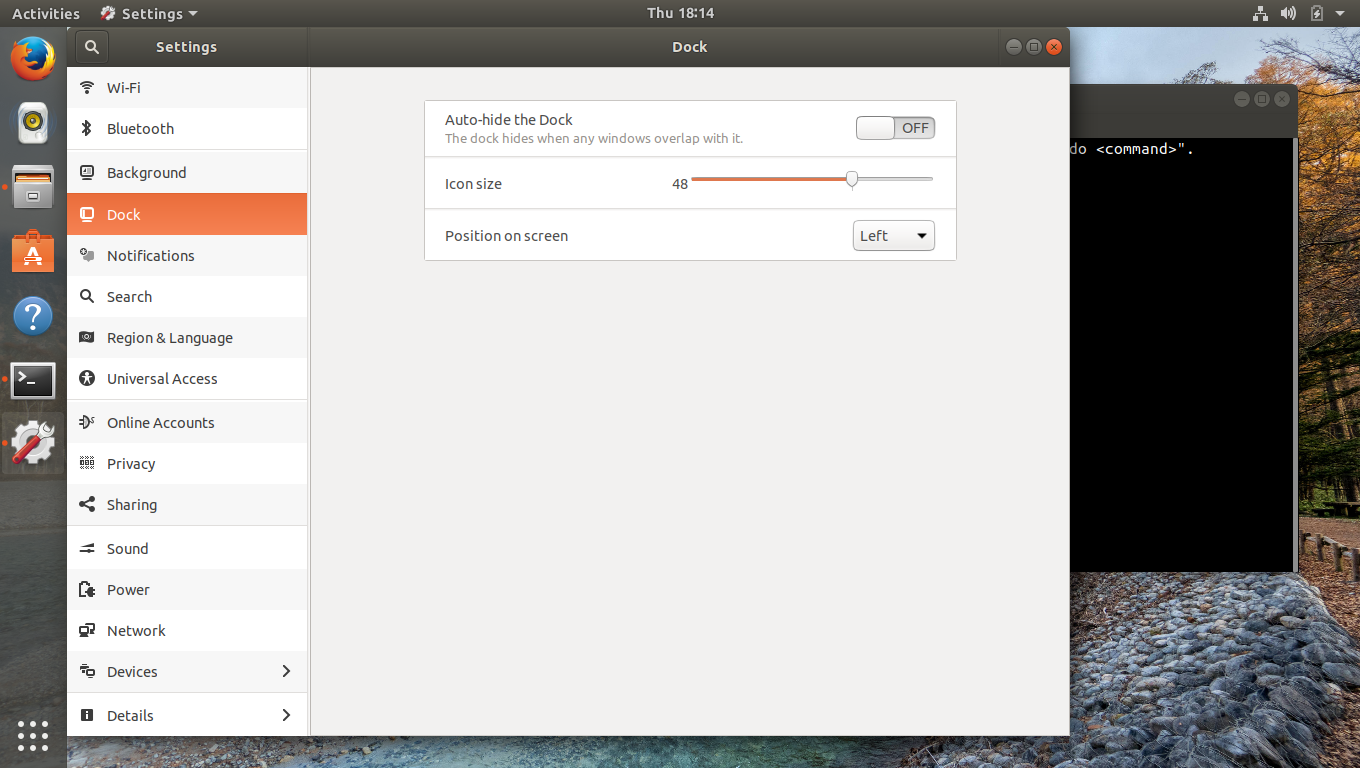Open the Search settings panel

(x=187, y=297)
